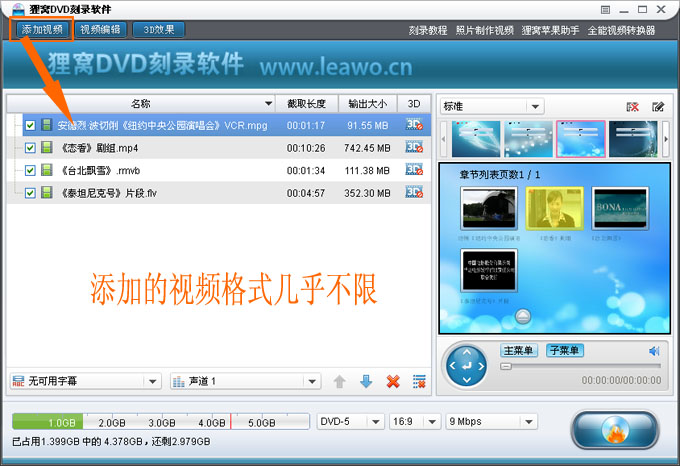The image size is (680, 466).
Task: Move selected video up with gray arrow
Action: (x=340, y=381)
